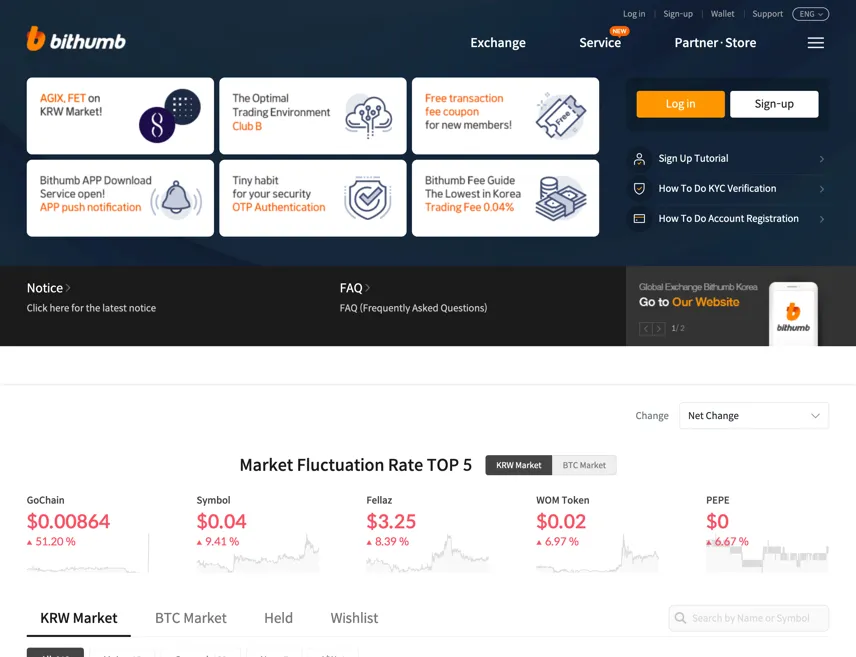This screenshot has height=657, width=856.
Task: Switch to the Held tab
Action: tap(278, 618)
